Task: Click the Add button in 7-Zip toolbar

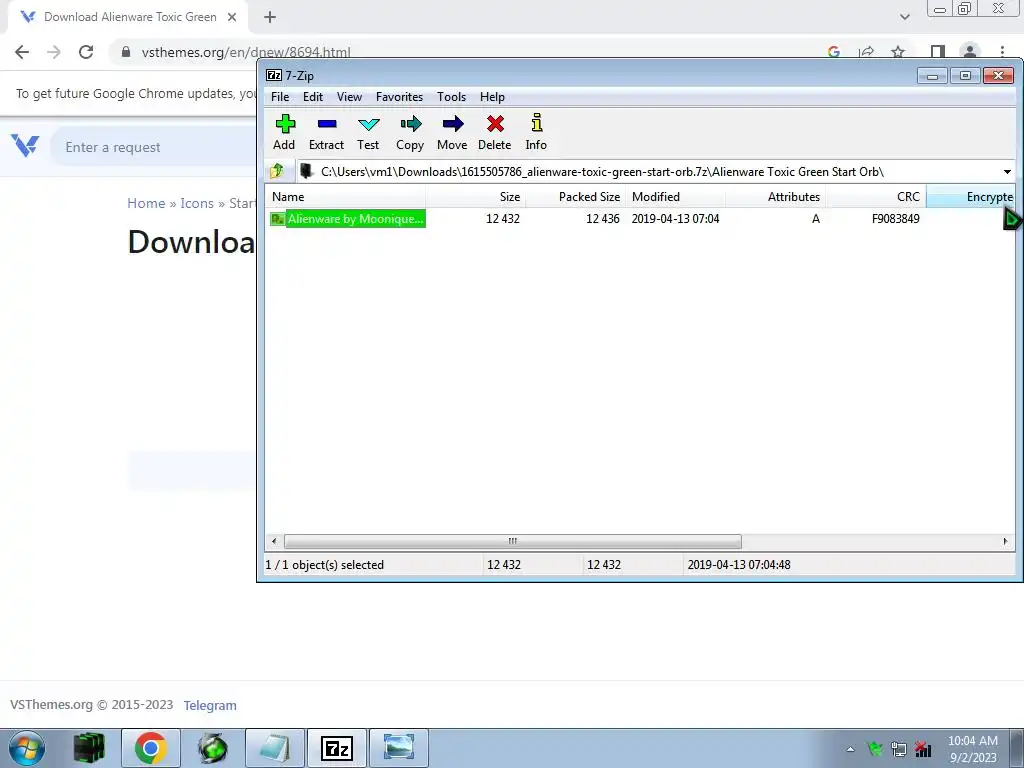Action: (284, 133)
